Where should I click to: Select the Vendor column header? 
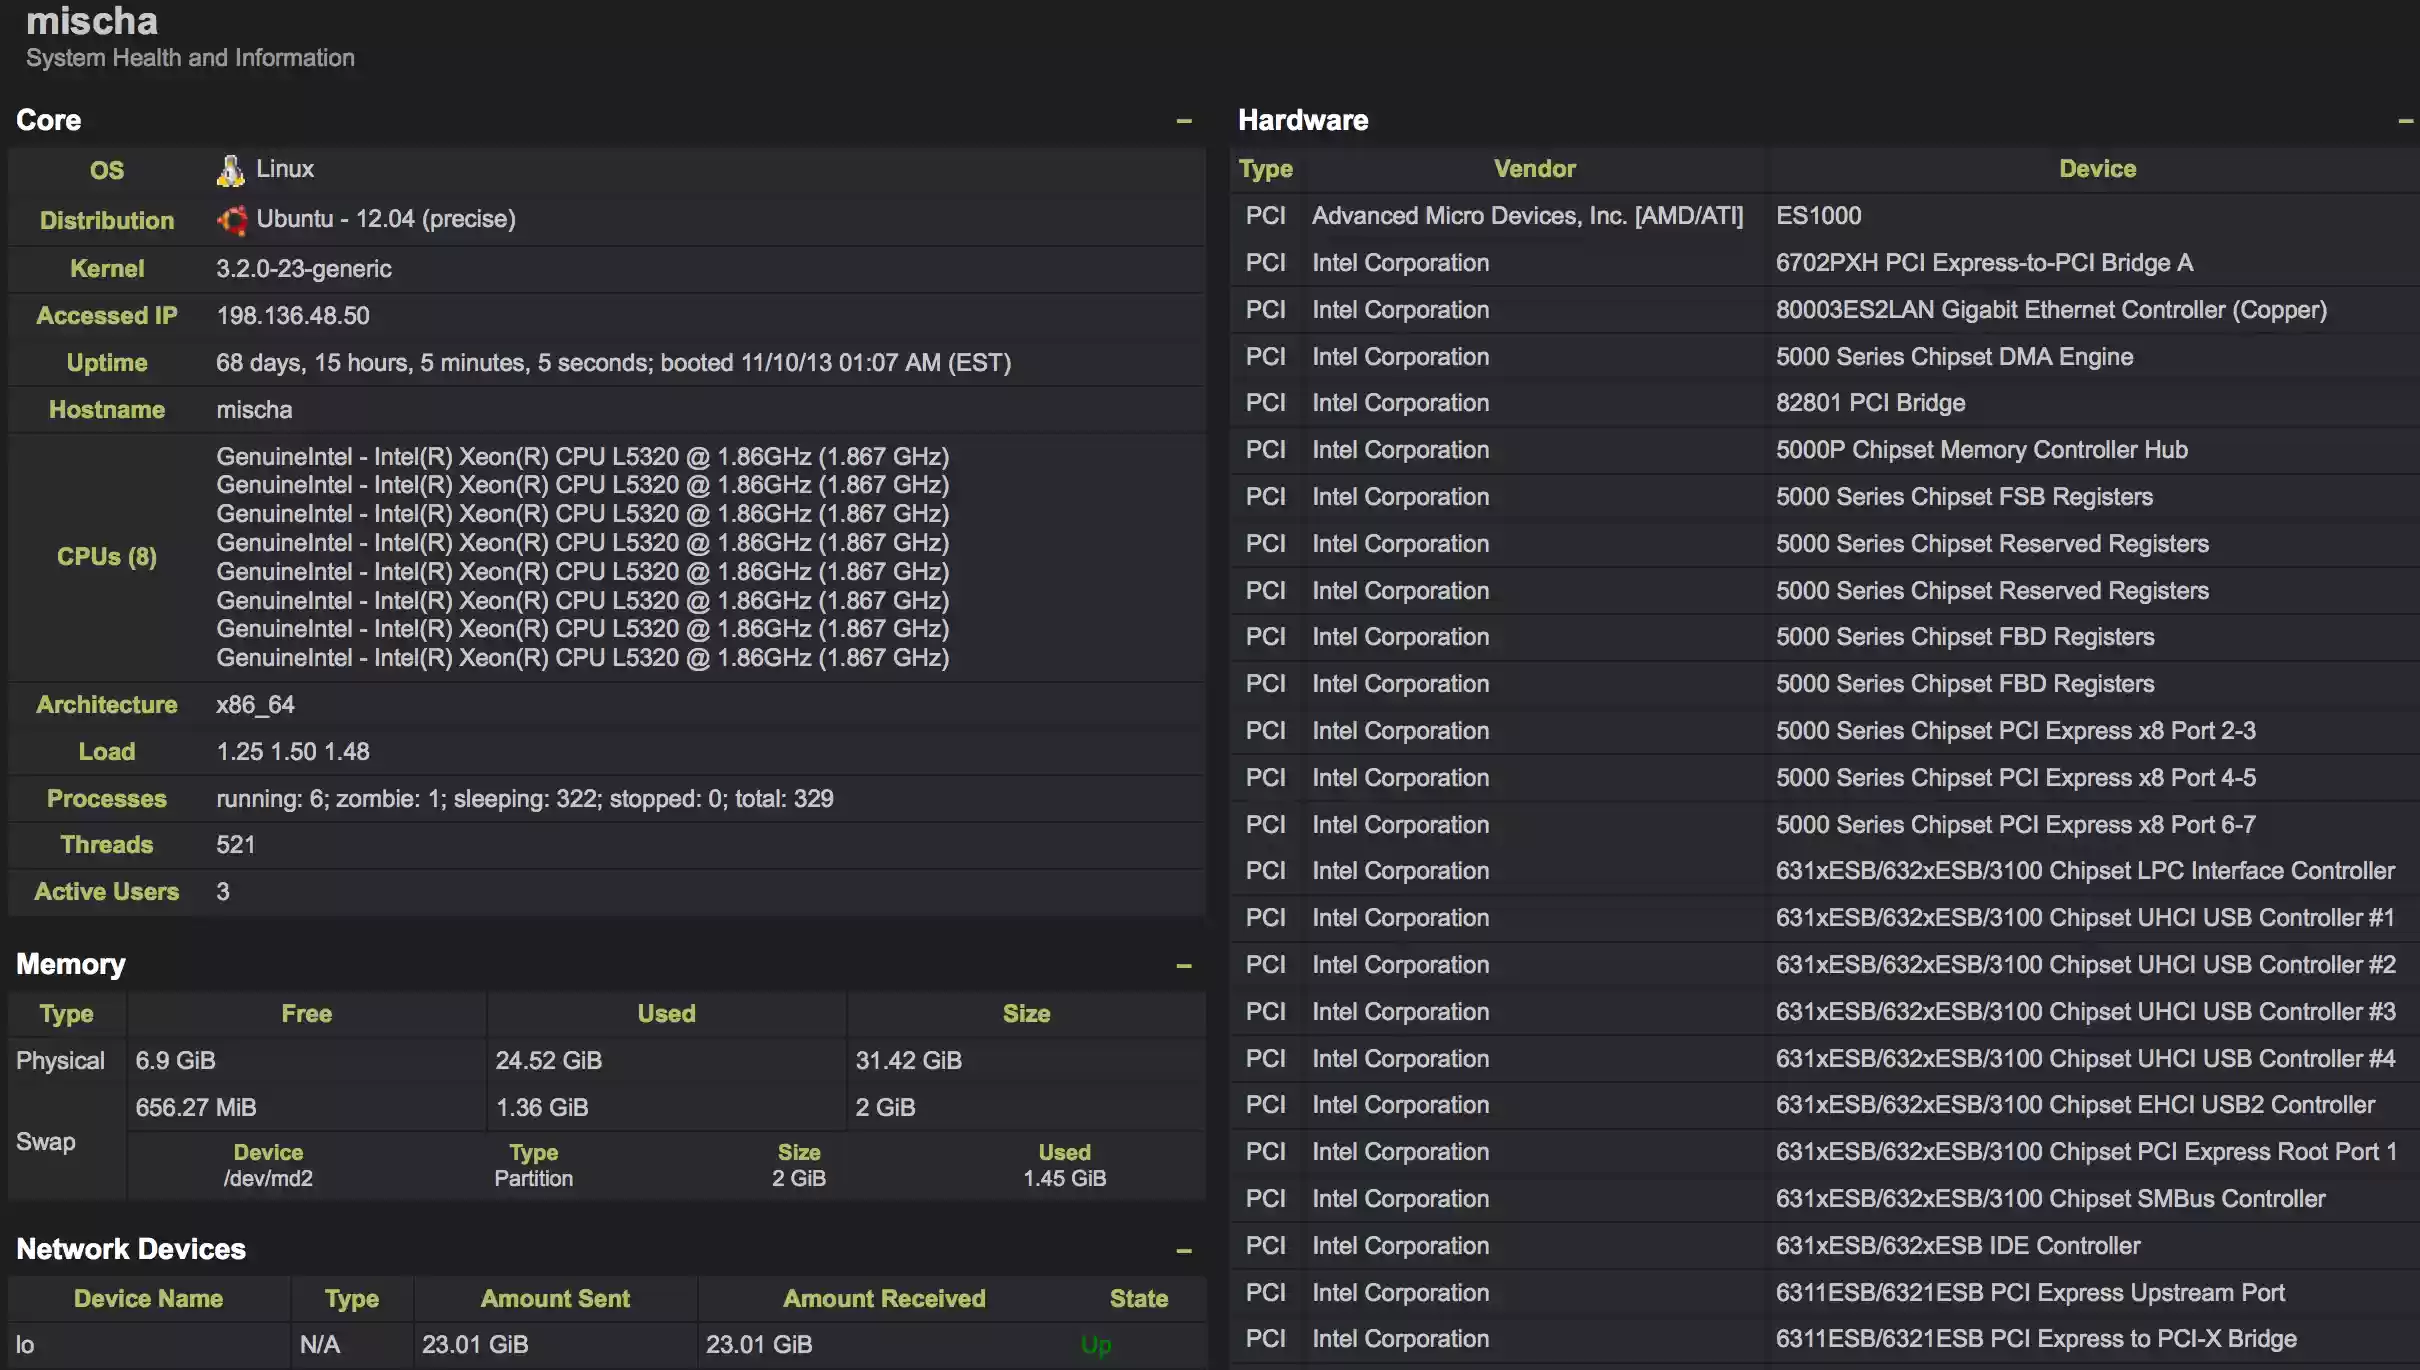point(1534,168)
